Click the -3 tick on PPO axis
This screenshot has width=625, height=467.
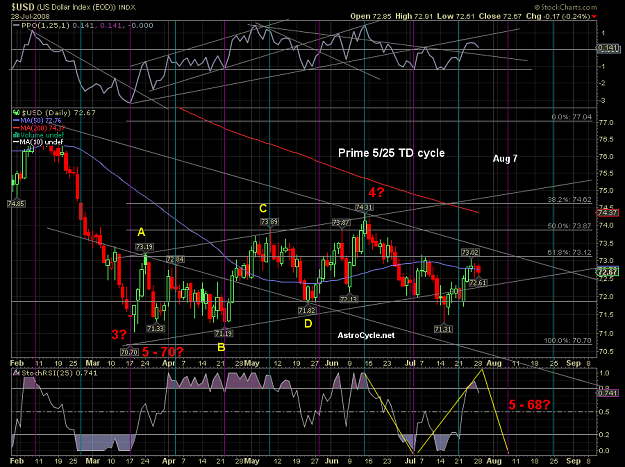[603, 101]
